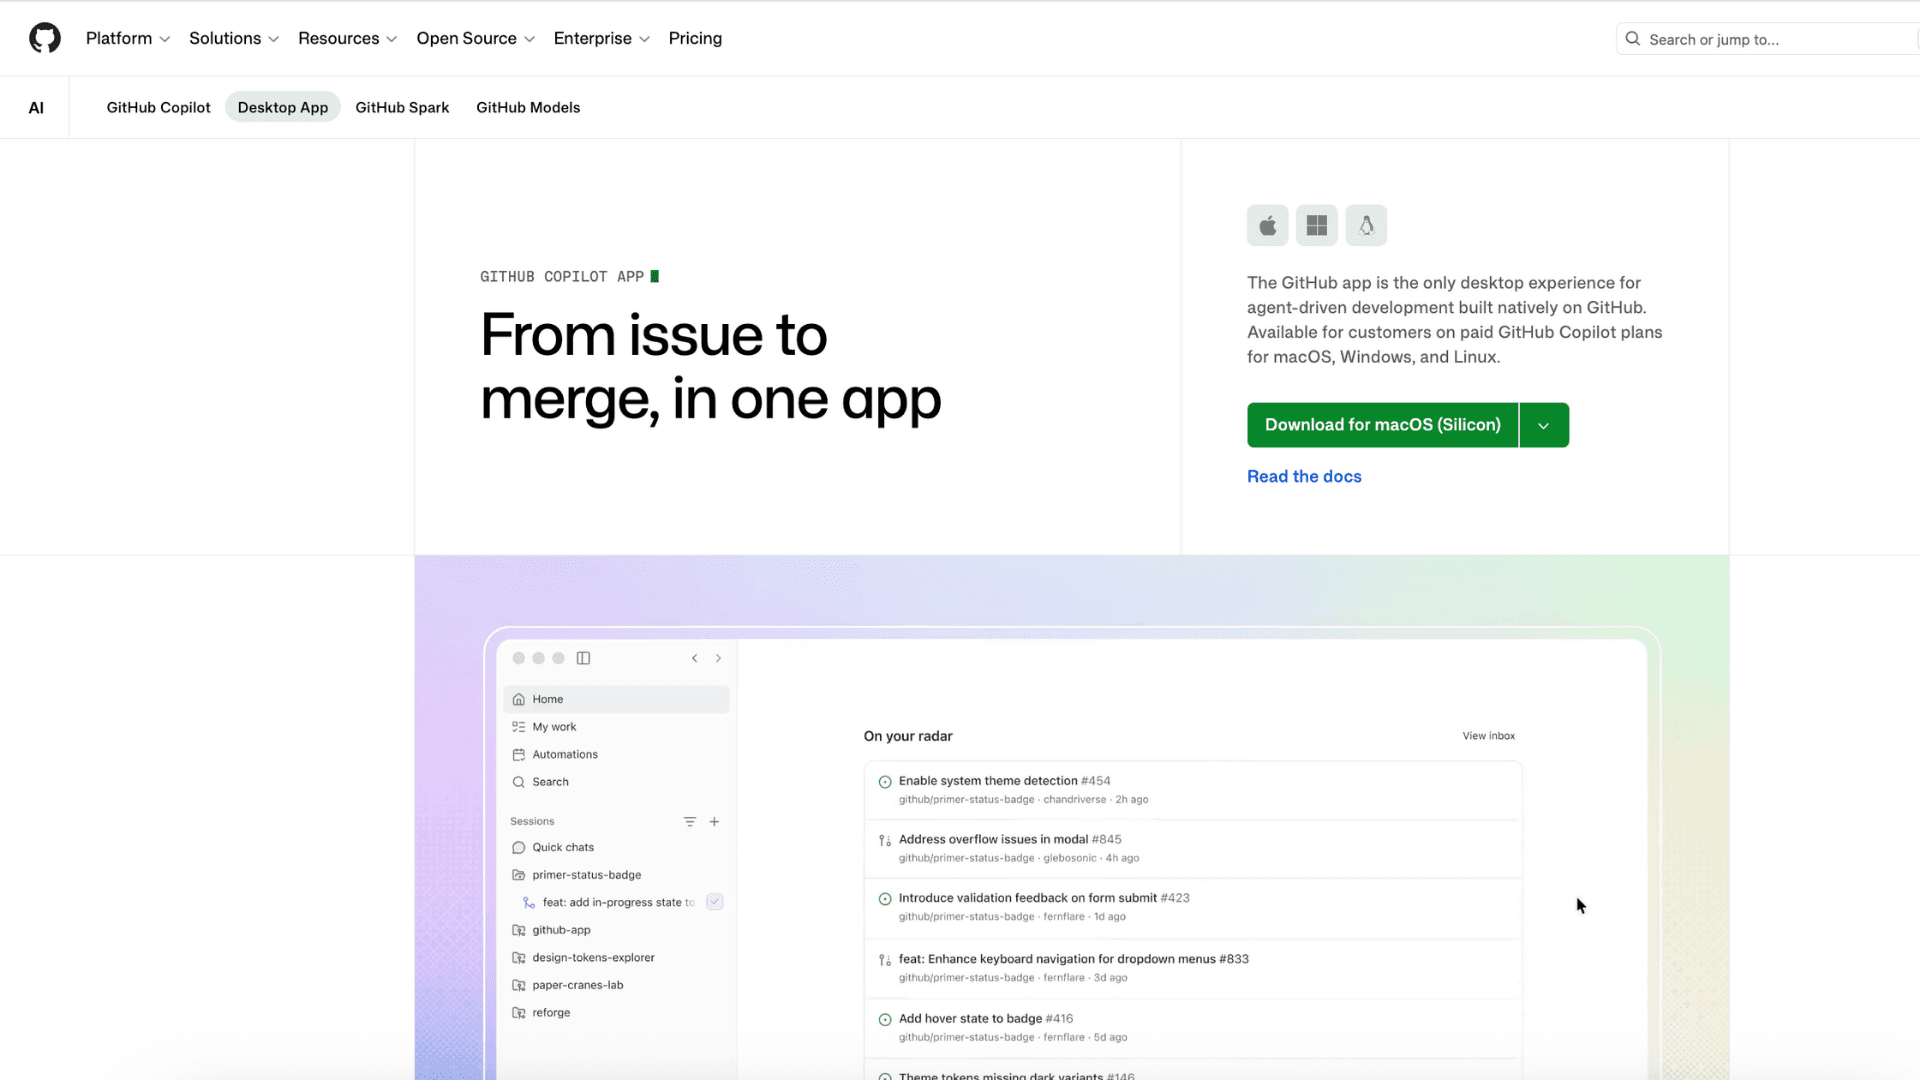Expand the Resources menu
Image resolution: width=1920 pixels, height=1080 pixels.
tap(348, 38)
